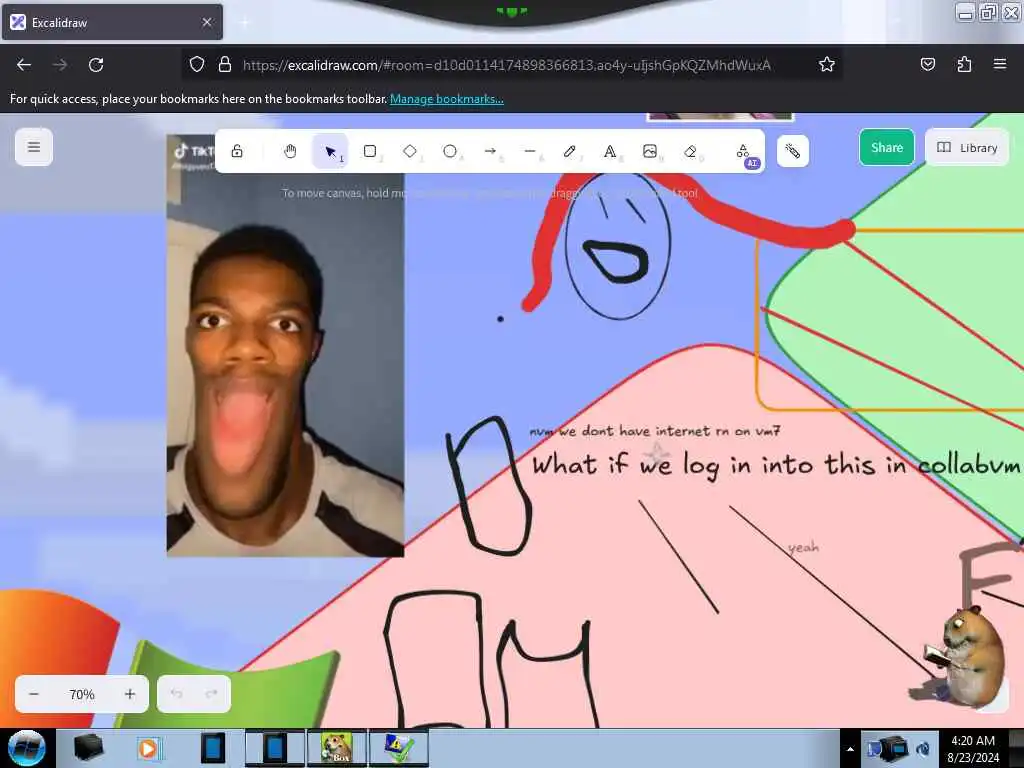
Task: Select the TikTok face image on canvas
Action: (285, 345)
